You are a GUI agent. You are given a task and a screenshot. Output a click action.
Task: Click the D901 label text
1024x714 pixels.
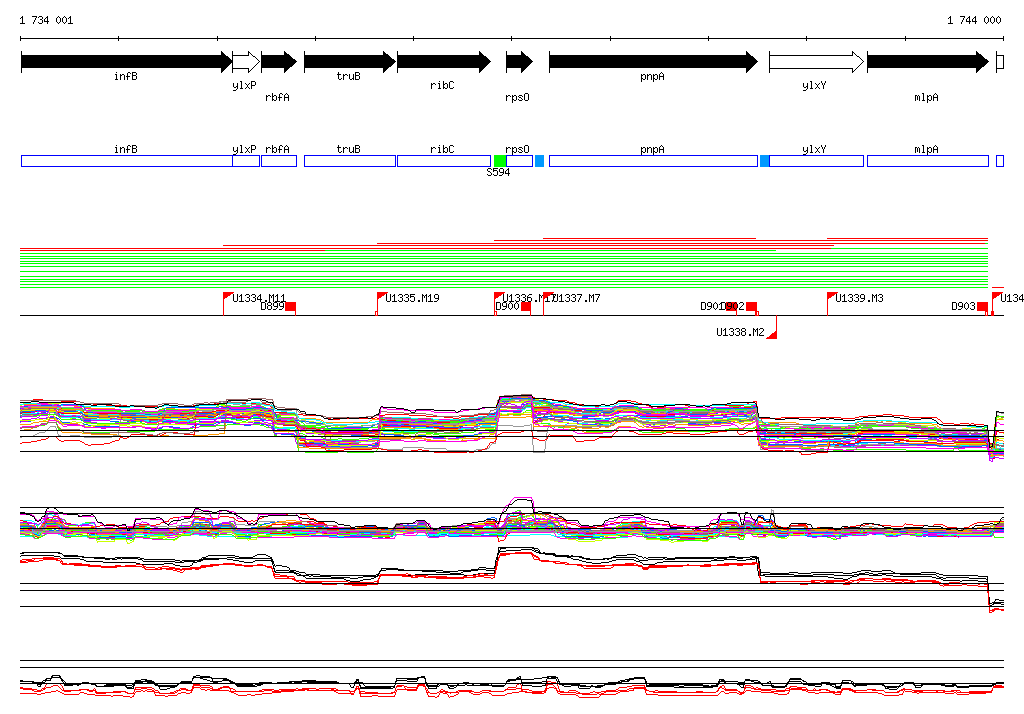[712, 306]
